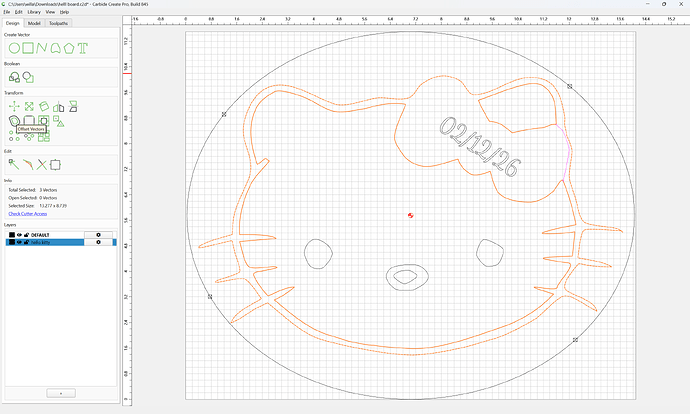Activate the Node Edit arrow tool
This screenshot has width=690, height=414.
click(x=14, y=165)
